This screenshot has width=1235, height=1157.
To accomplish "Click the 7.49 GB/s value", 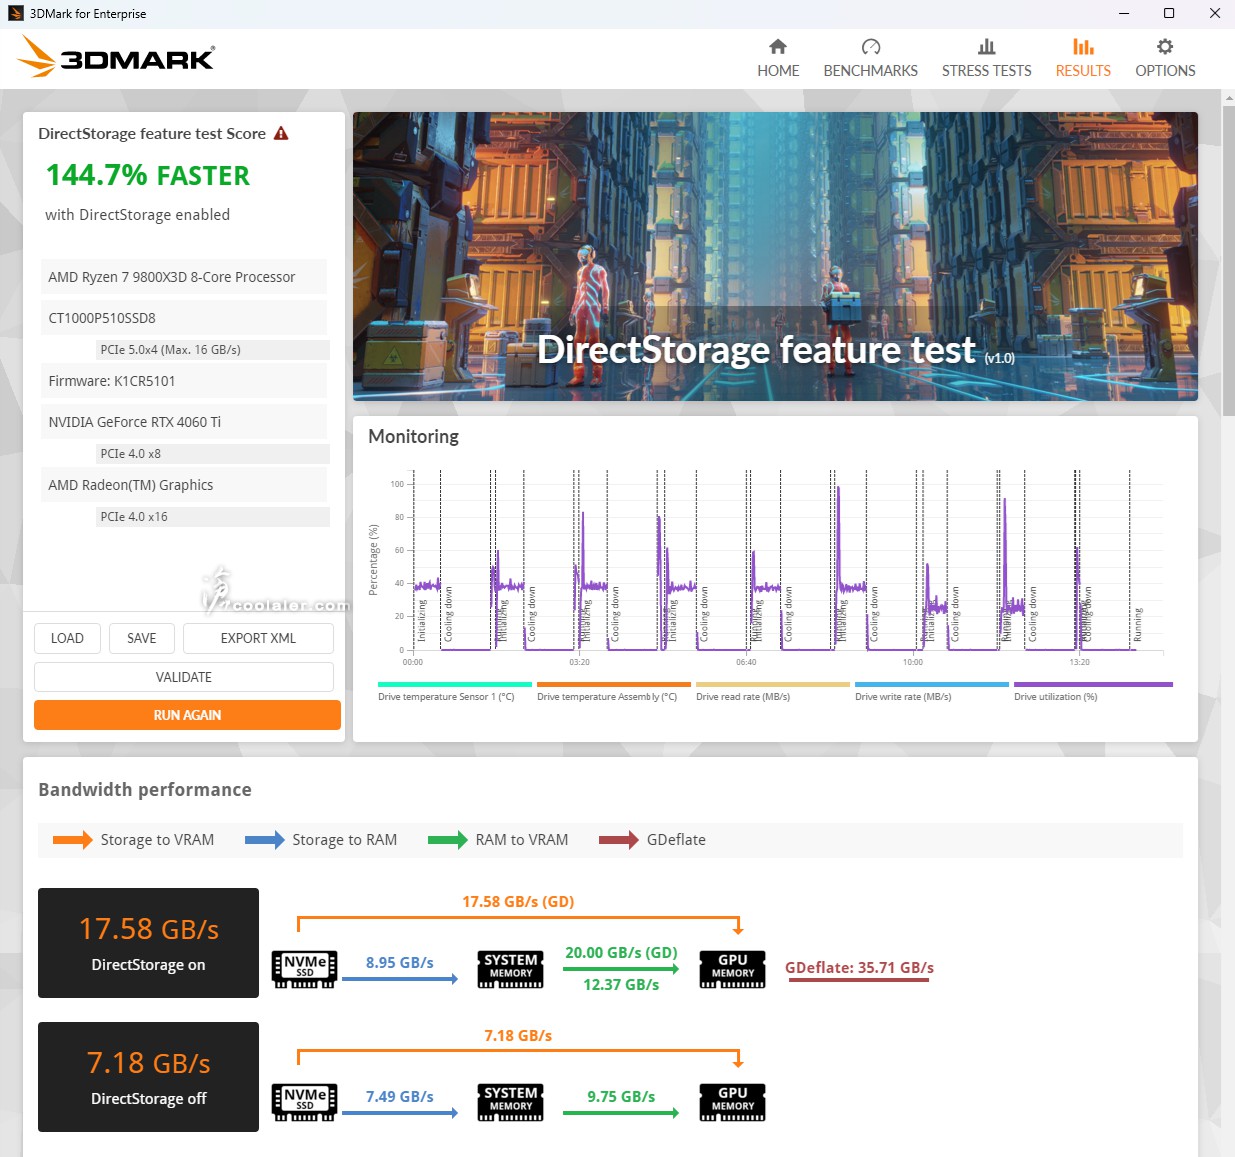I will click(399, 1096).
